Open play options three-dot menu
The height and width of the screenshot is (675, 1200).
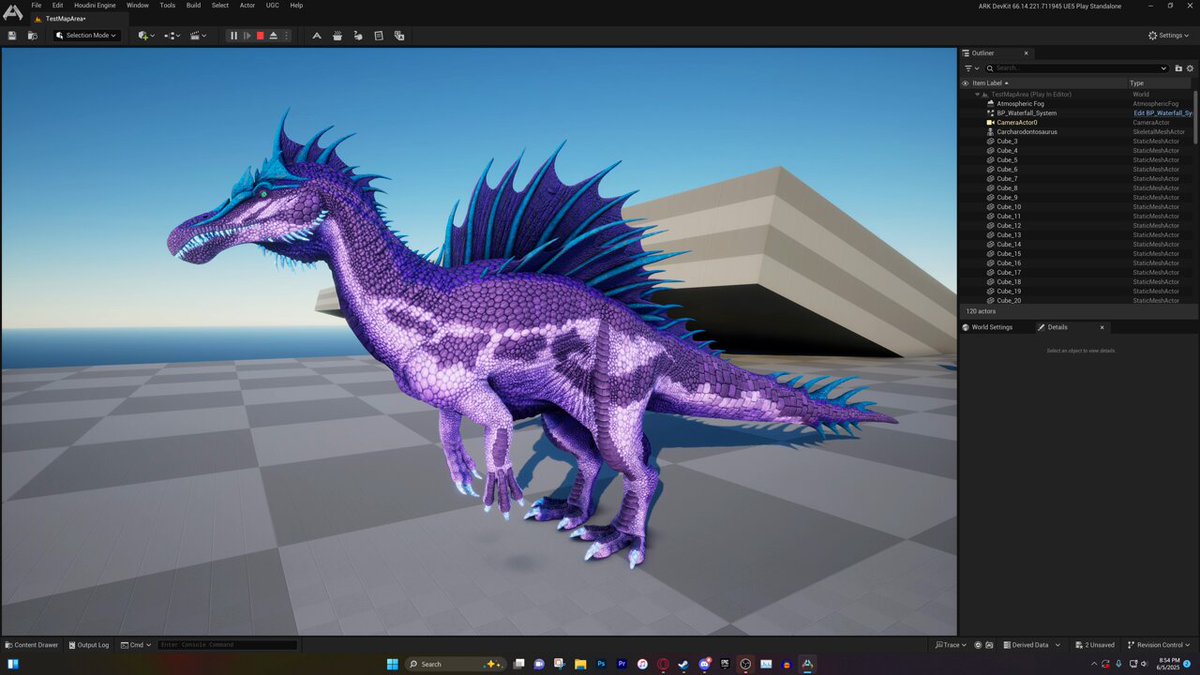(287, 35)
